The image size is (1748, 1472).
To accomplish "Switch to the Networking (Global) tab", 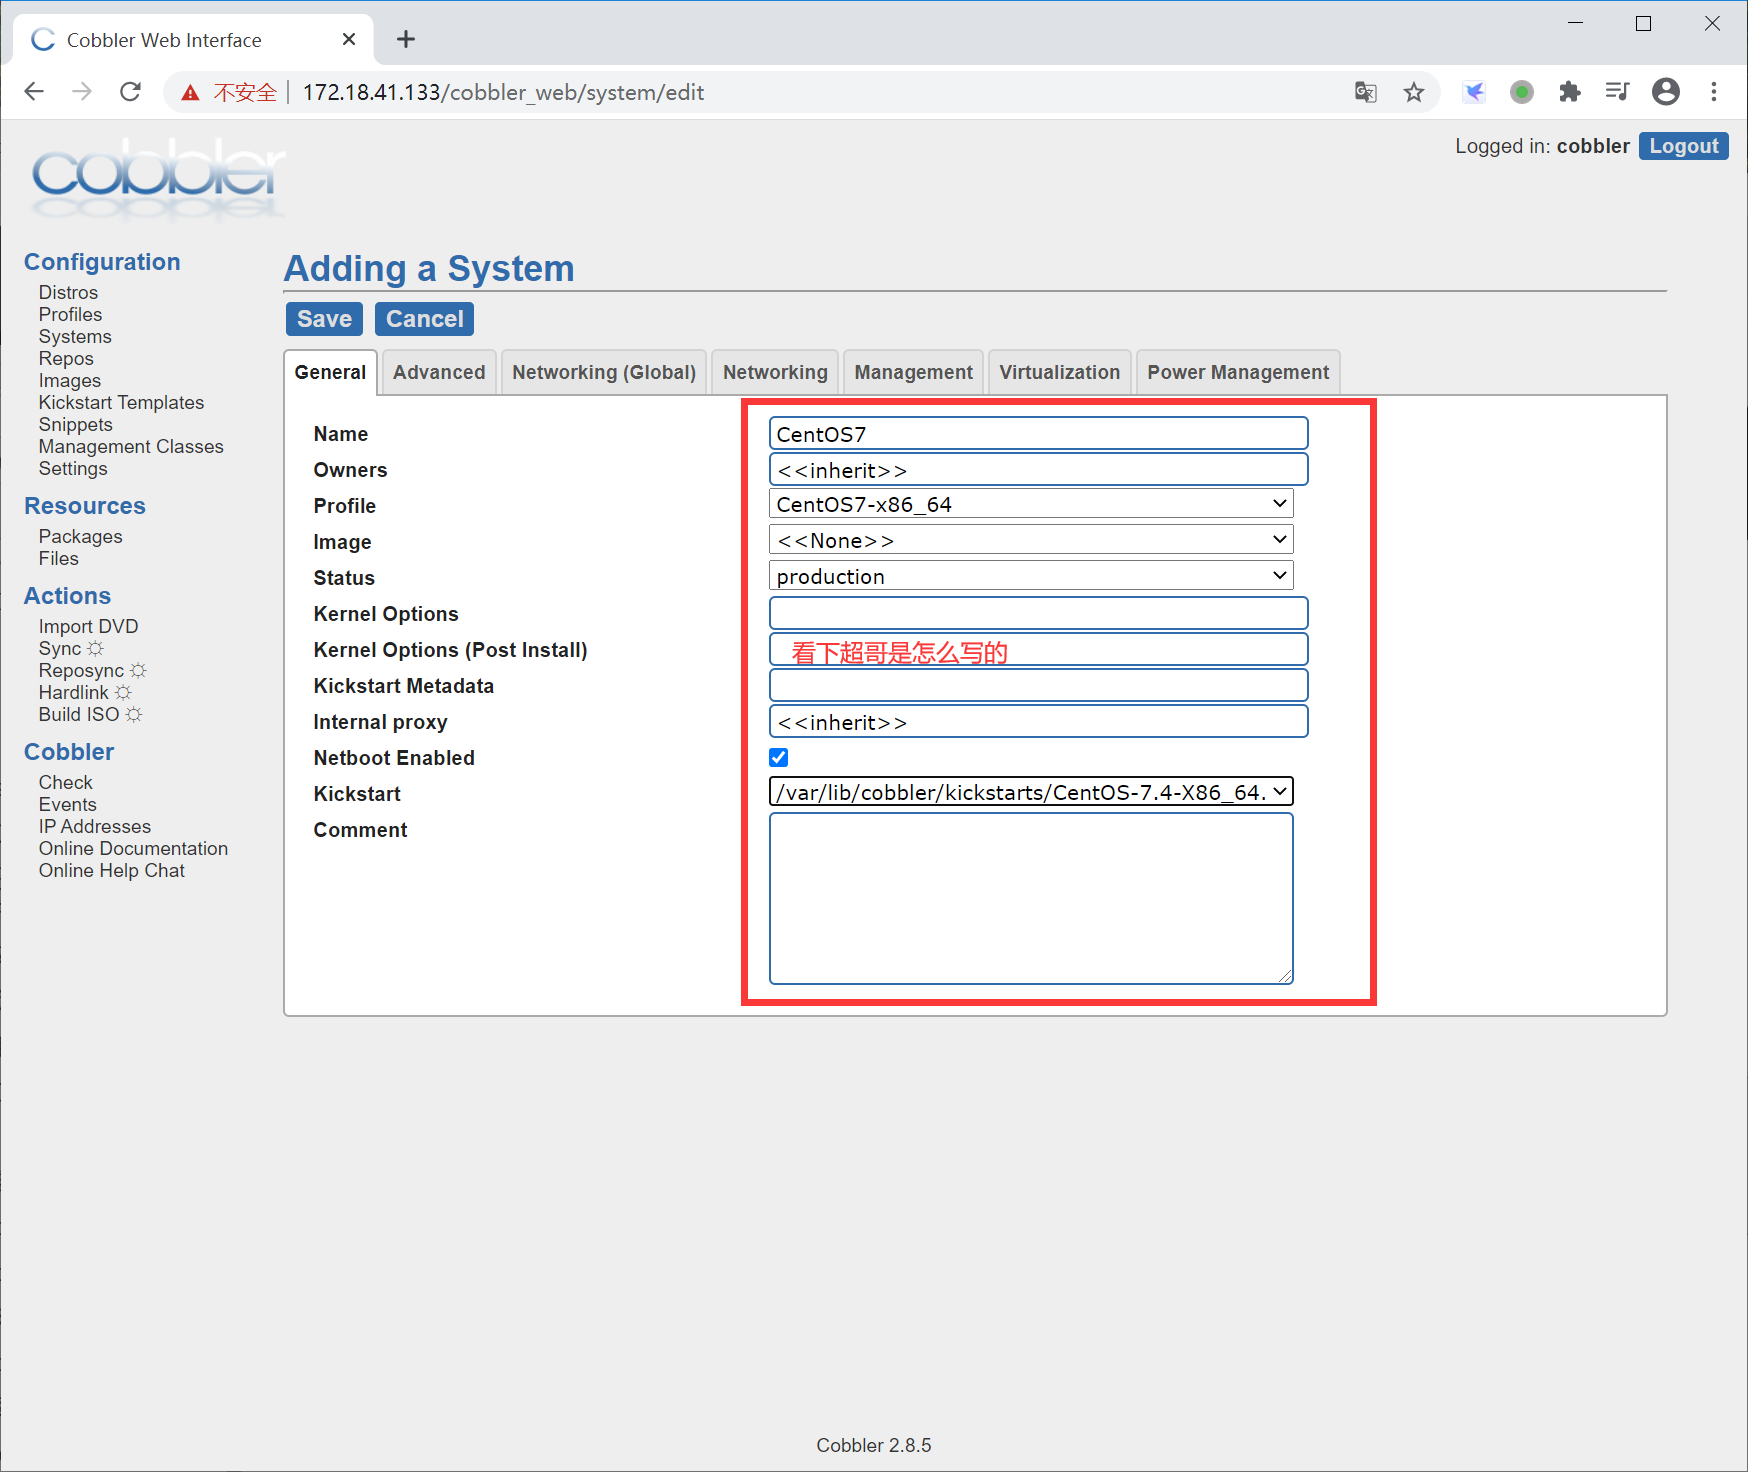I will point(604,372).
